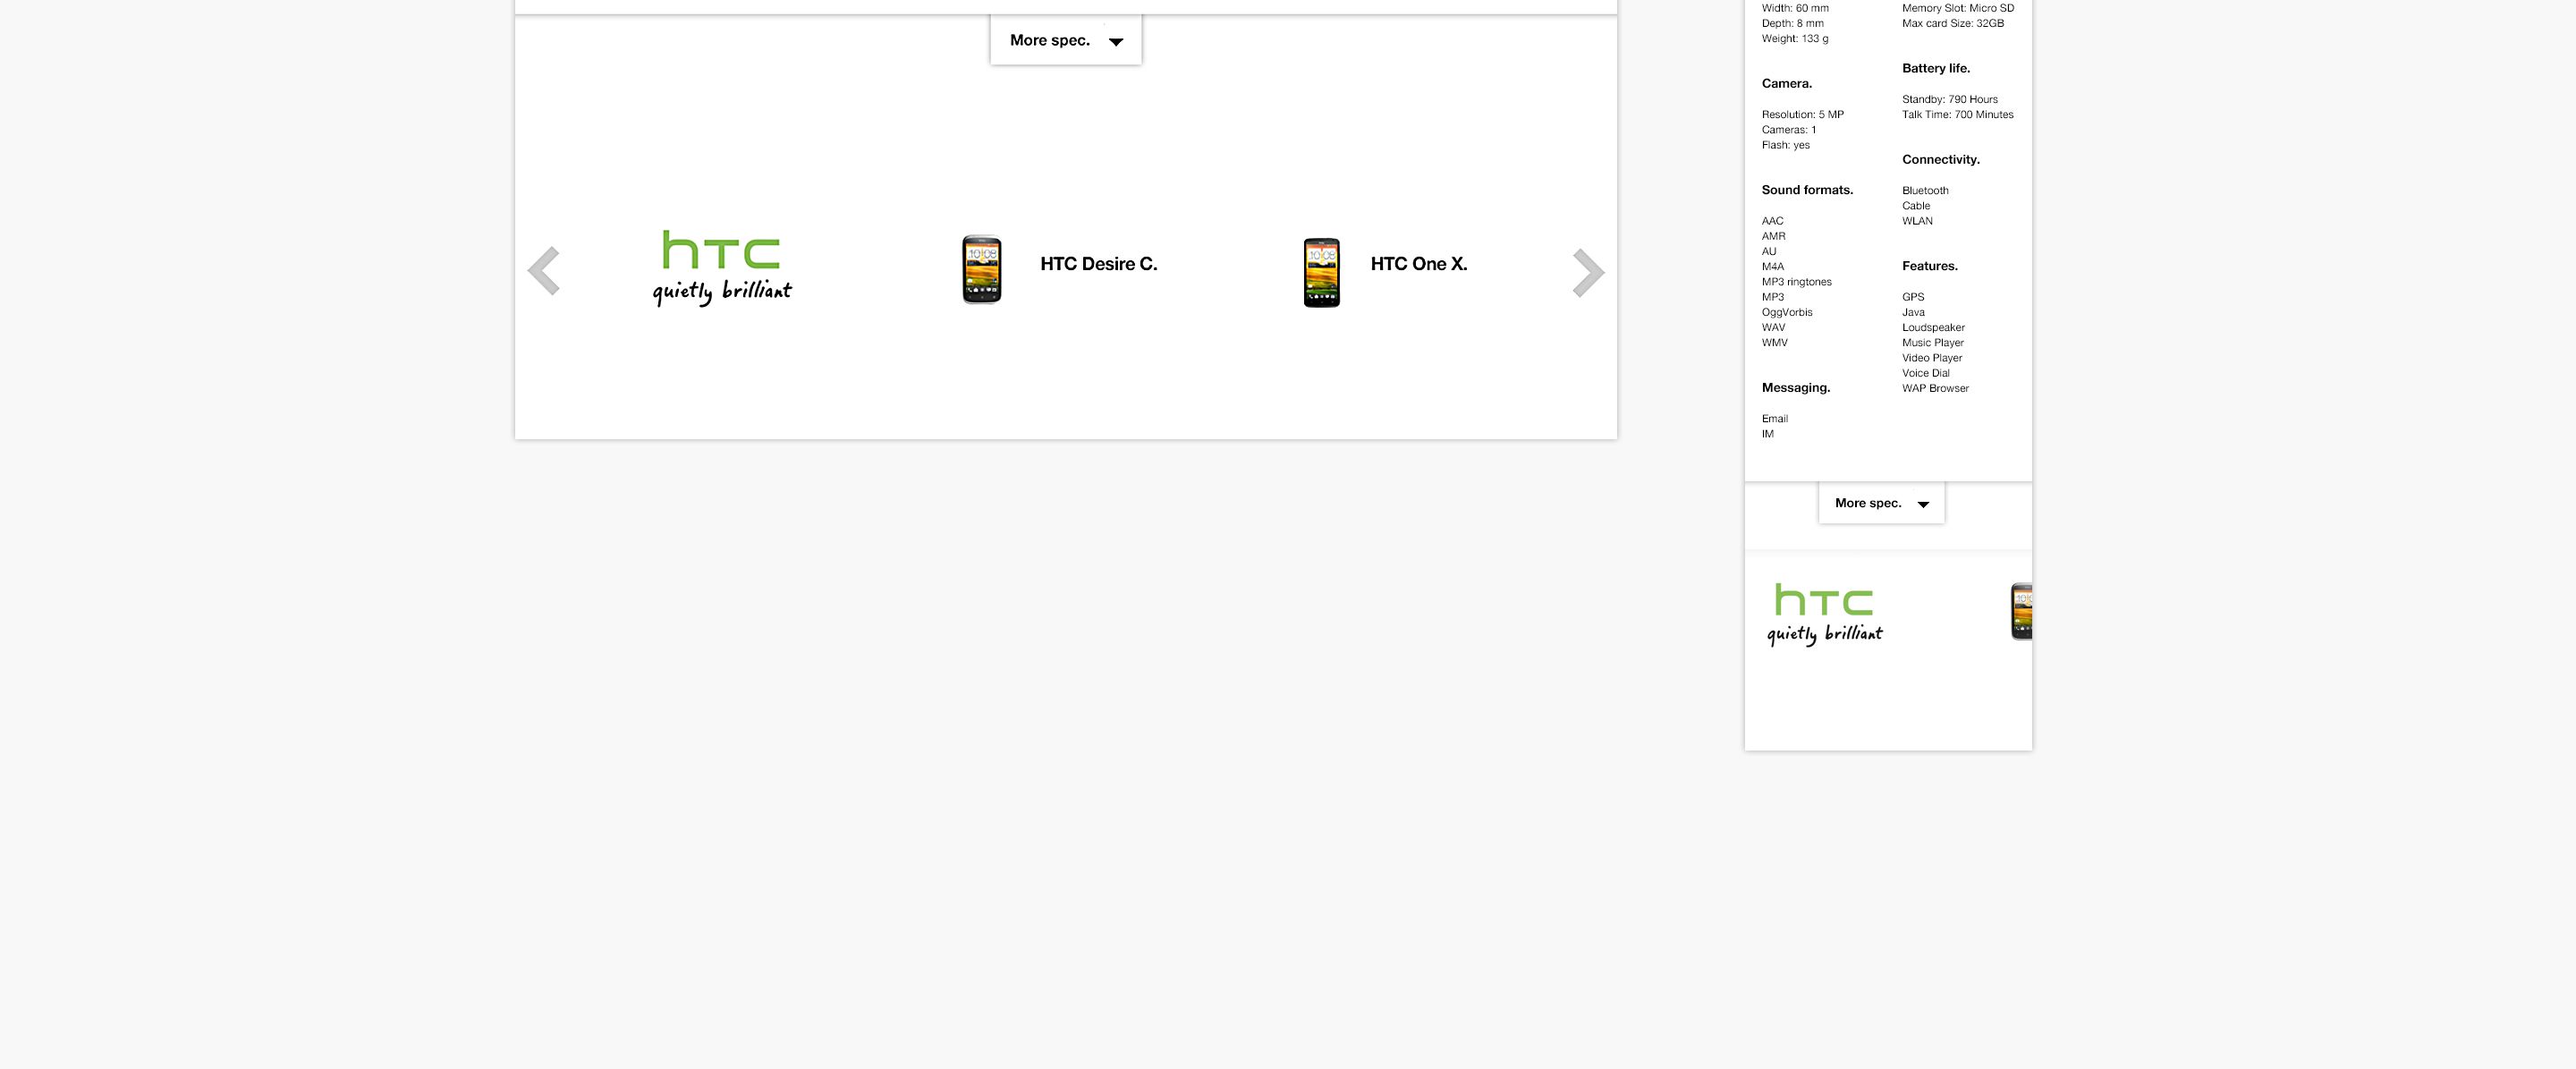Click the left carousel arrow
This screenshot has height=1069, width=2576.
point(544,271)
